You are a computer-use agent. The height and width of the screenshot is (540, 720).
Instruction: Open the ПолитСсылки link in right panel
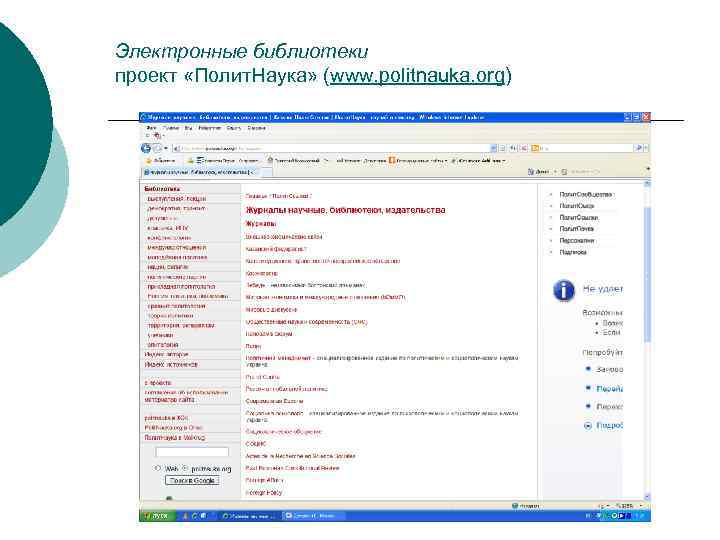click(579, 217)
